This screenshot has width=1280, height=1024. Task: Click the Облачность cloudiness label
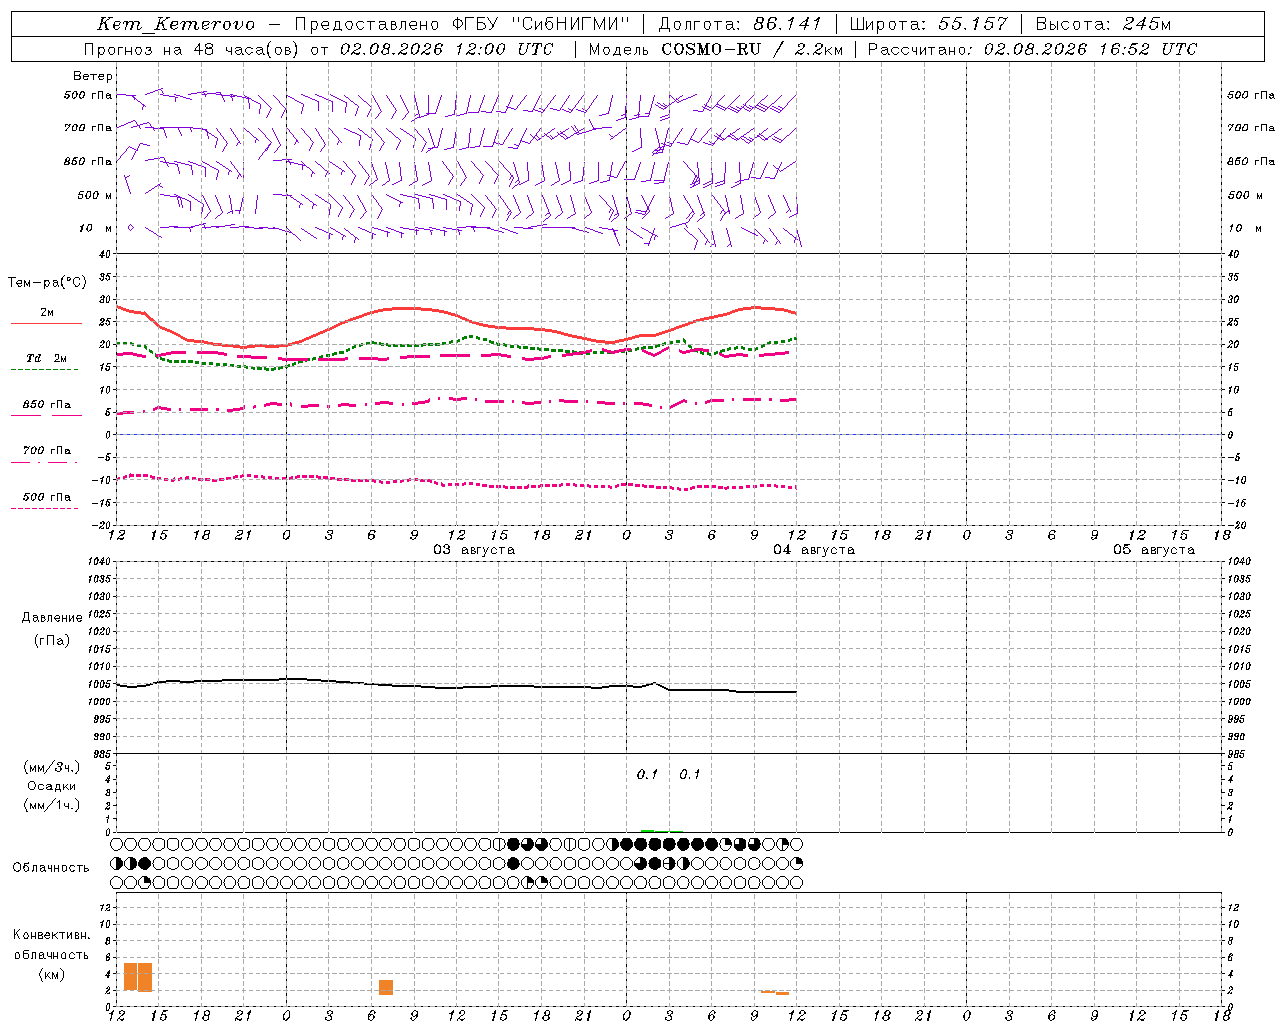(51, 867)
